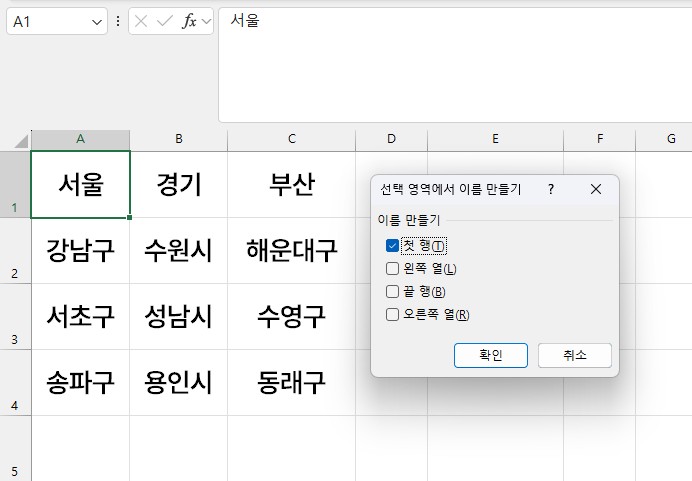Click the 취소 button
692x481 pixels.
pos(575,355)
